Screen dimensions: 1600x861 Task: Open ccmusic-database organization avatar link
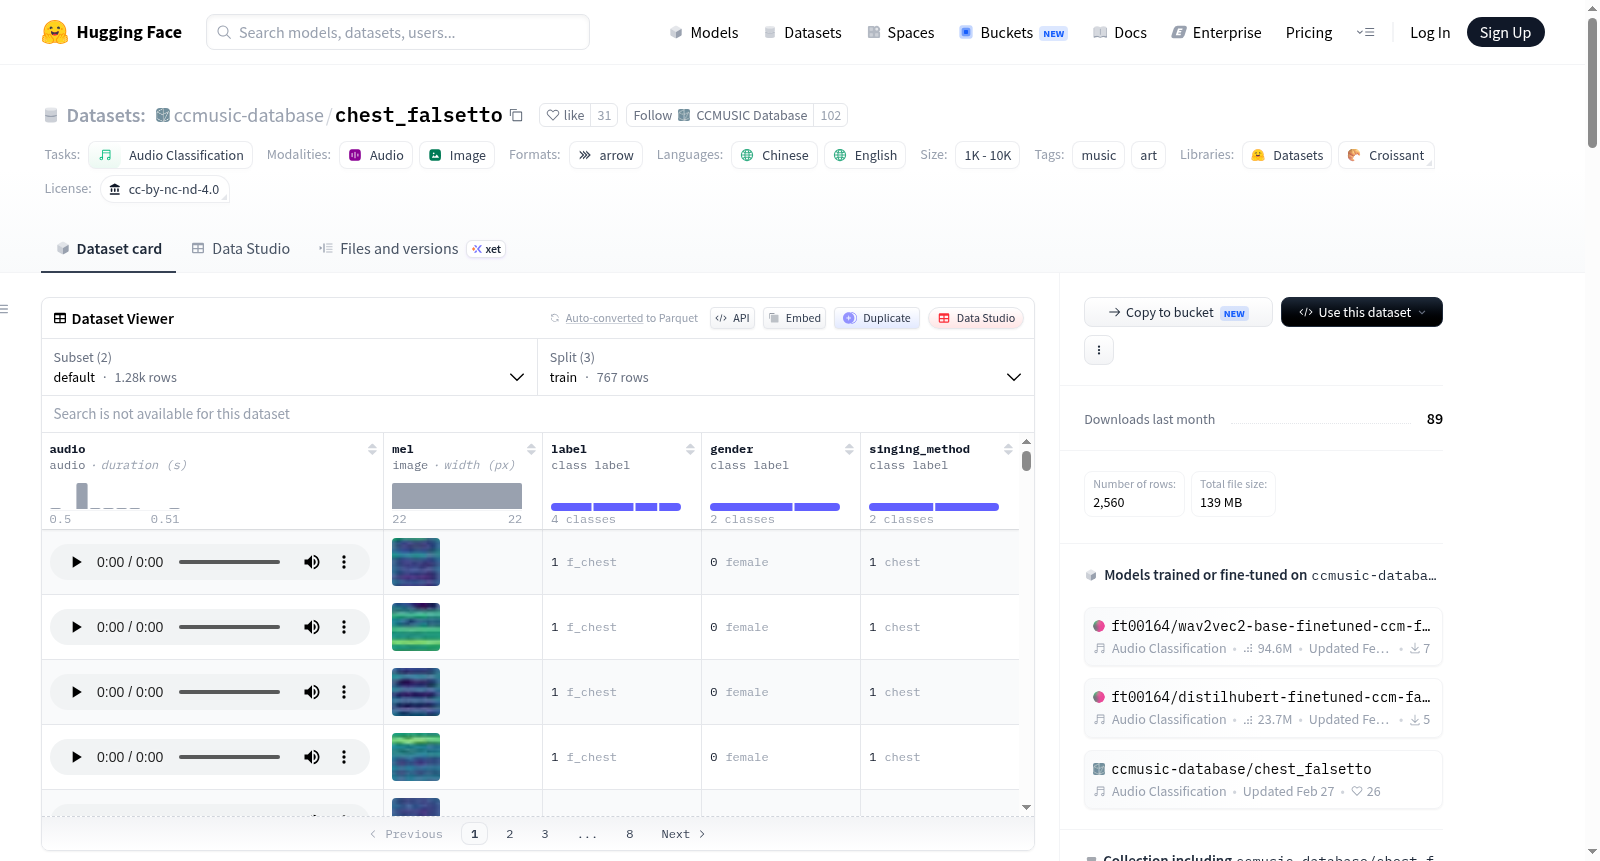(x=163, y=115)
